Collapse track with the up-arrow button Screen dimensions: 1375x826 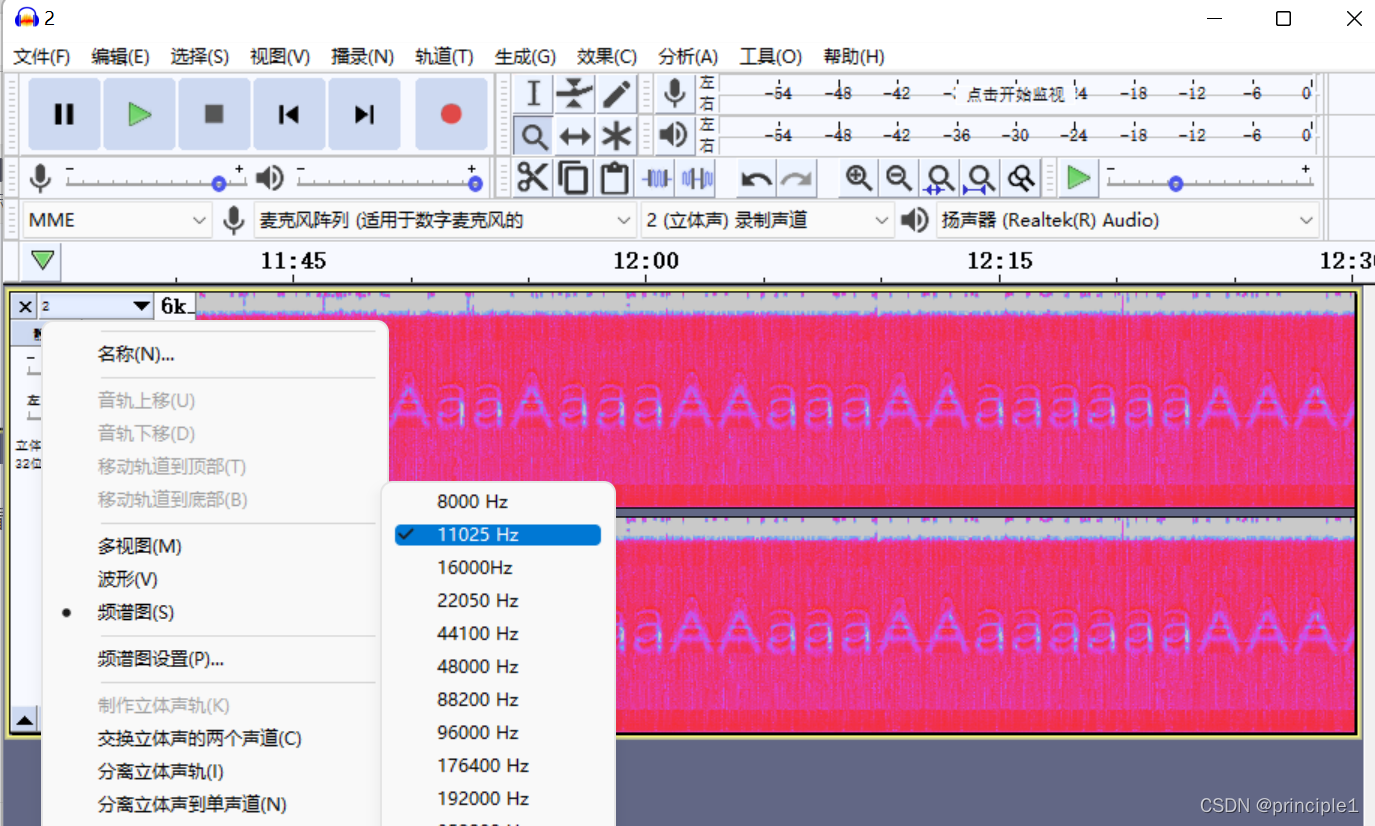(25, 718)
